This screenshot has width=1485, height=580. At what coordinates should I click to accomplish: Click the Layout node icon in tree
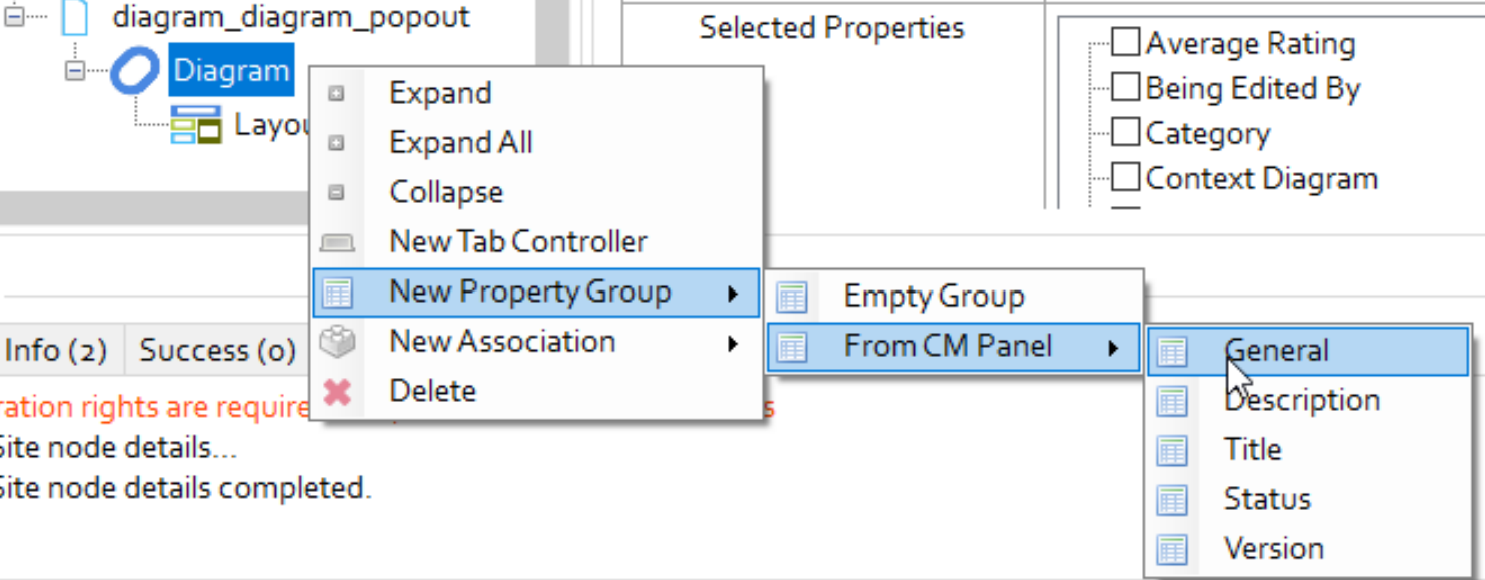click(196, 123)
